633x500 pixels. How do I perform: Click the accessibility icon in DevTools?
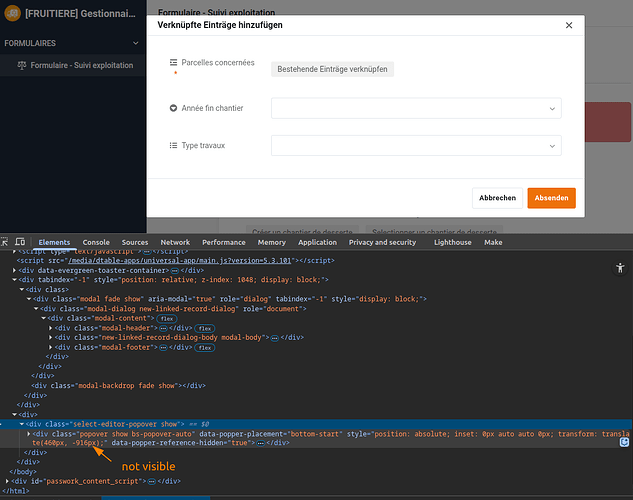(621, 267)
